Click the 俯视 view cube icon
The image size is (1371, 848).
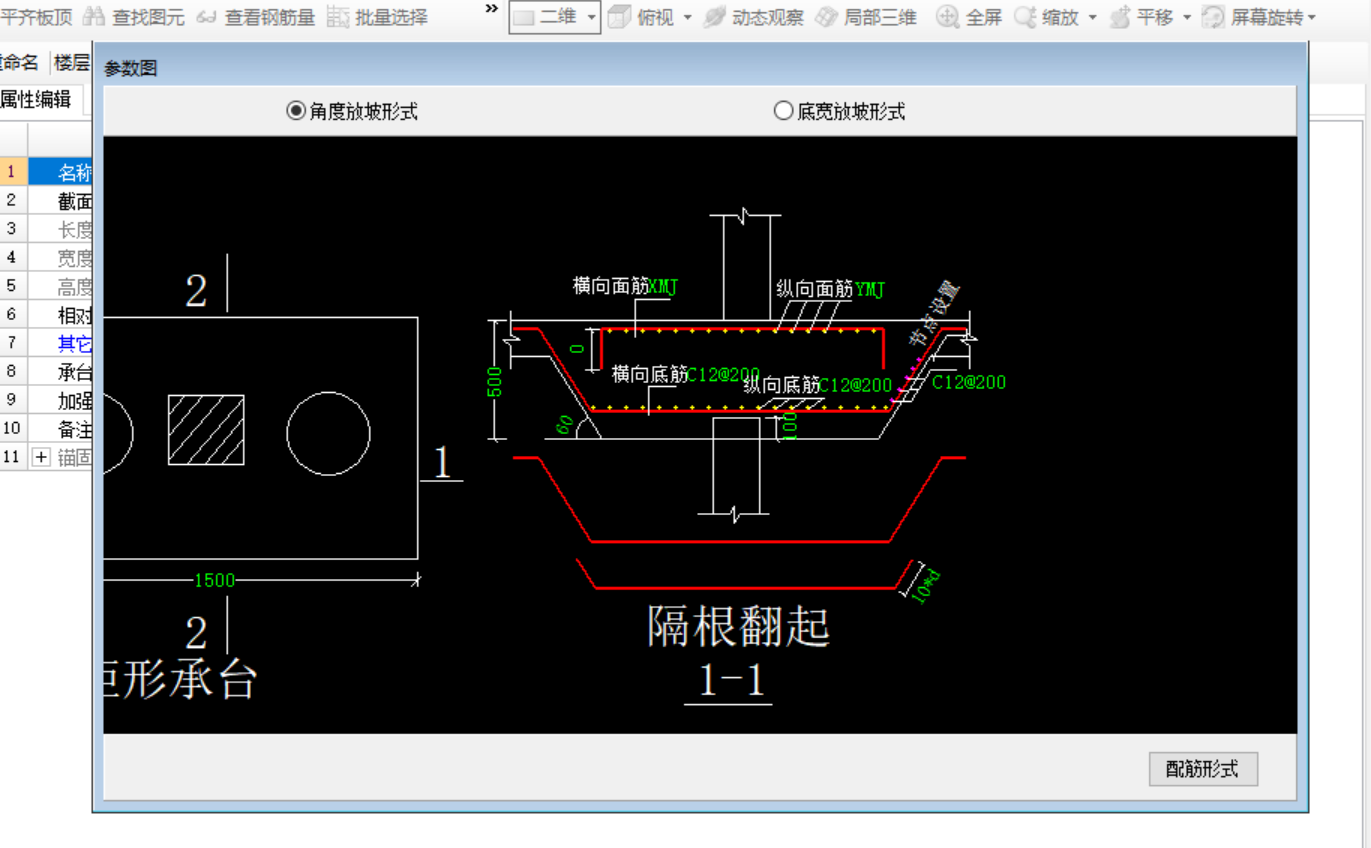620,17
